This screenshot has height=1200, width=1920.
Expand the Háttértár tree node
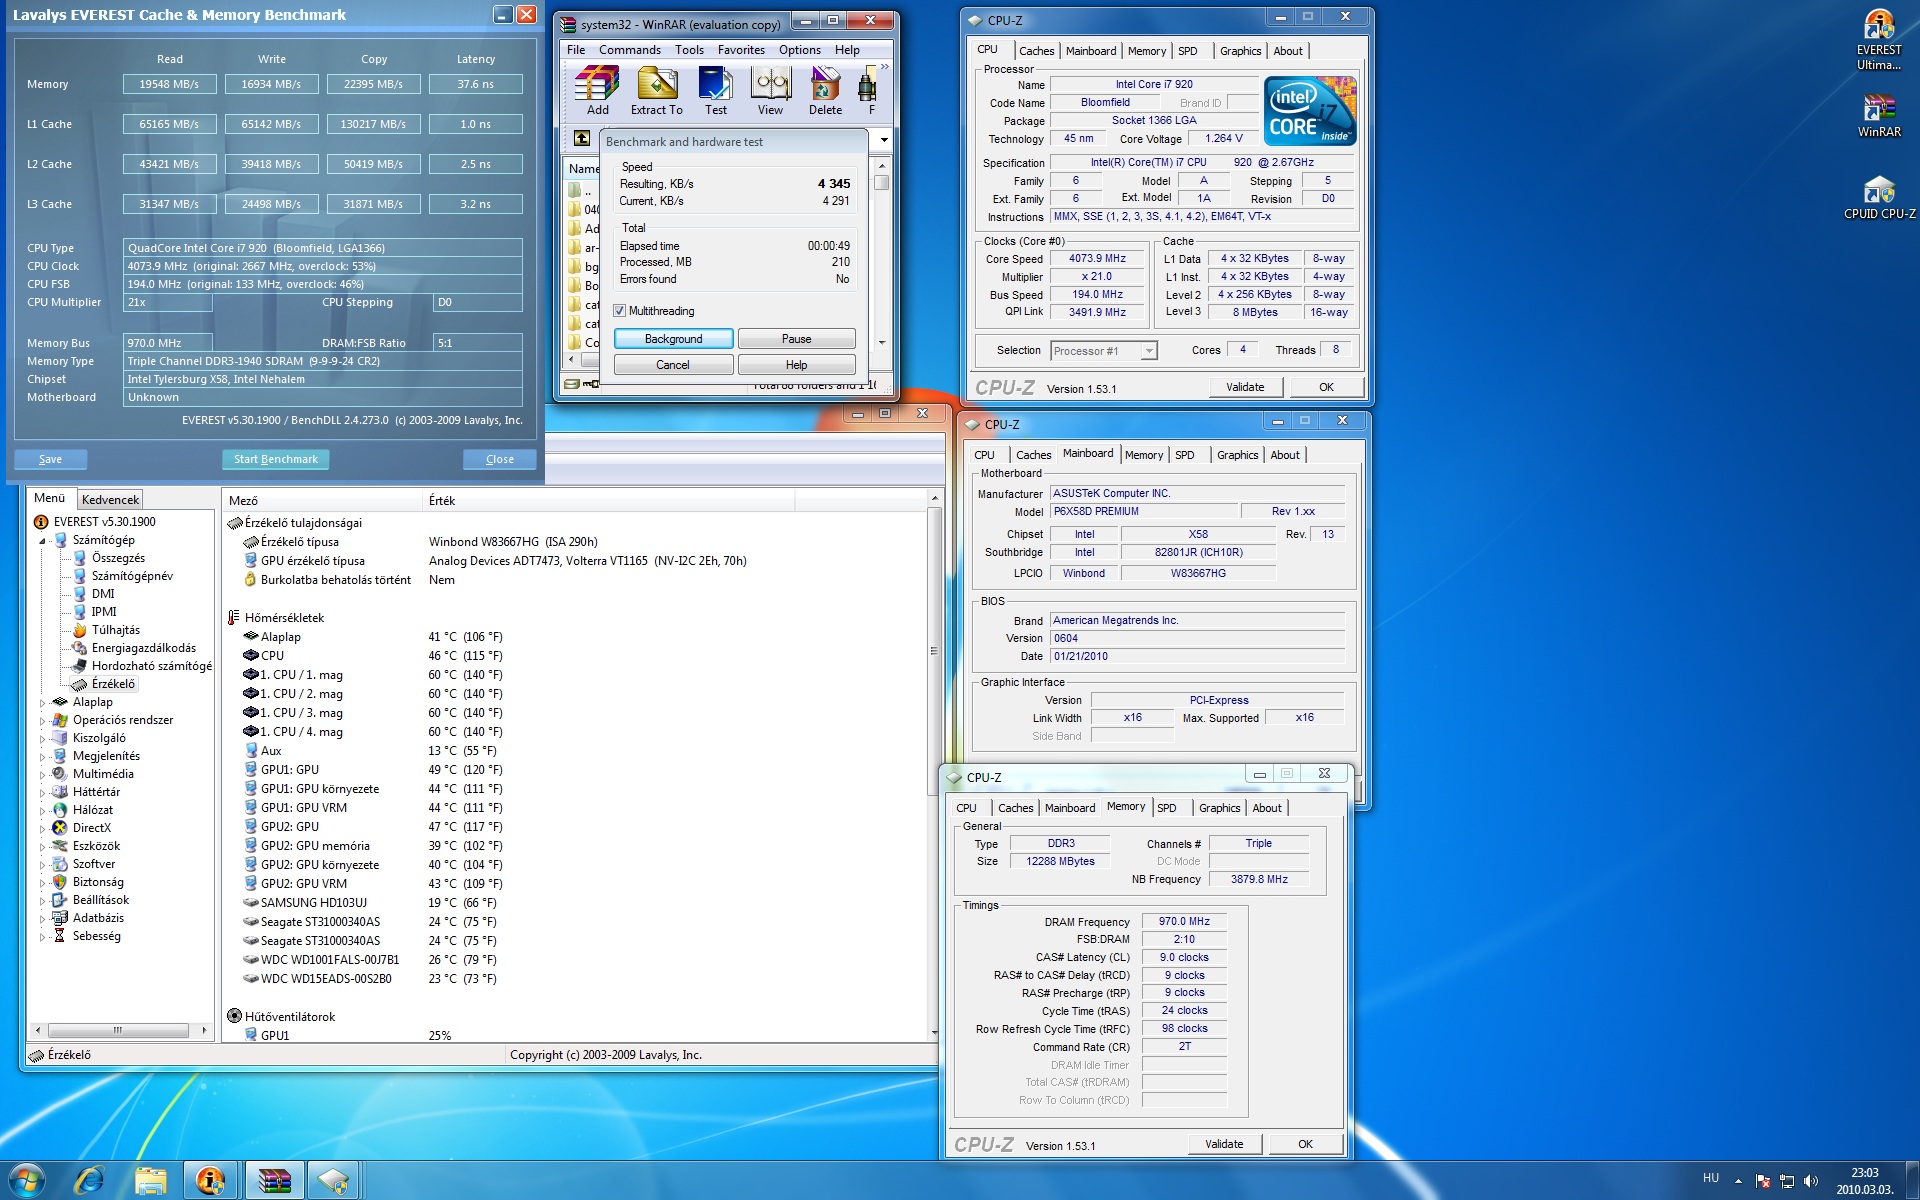pos(43,793)
